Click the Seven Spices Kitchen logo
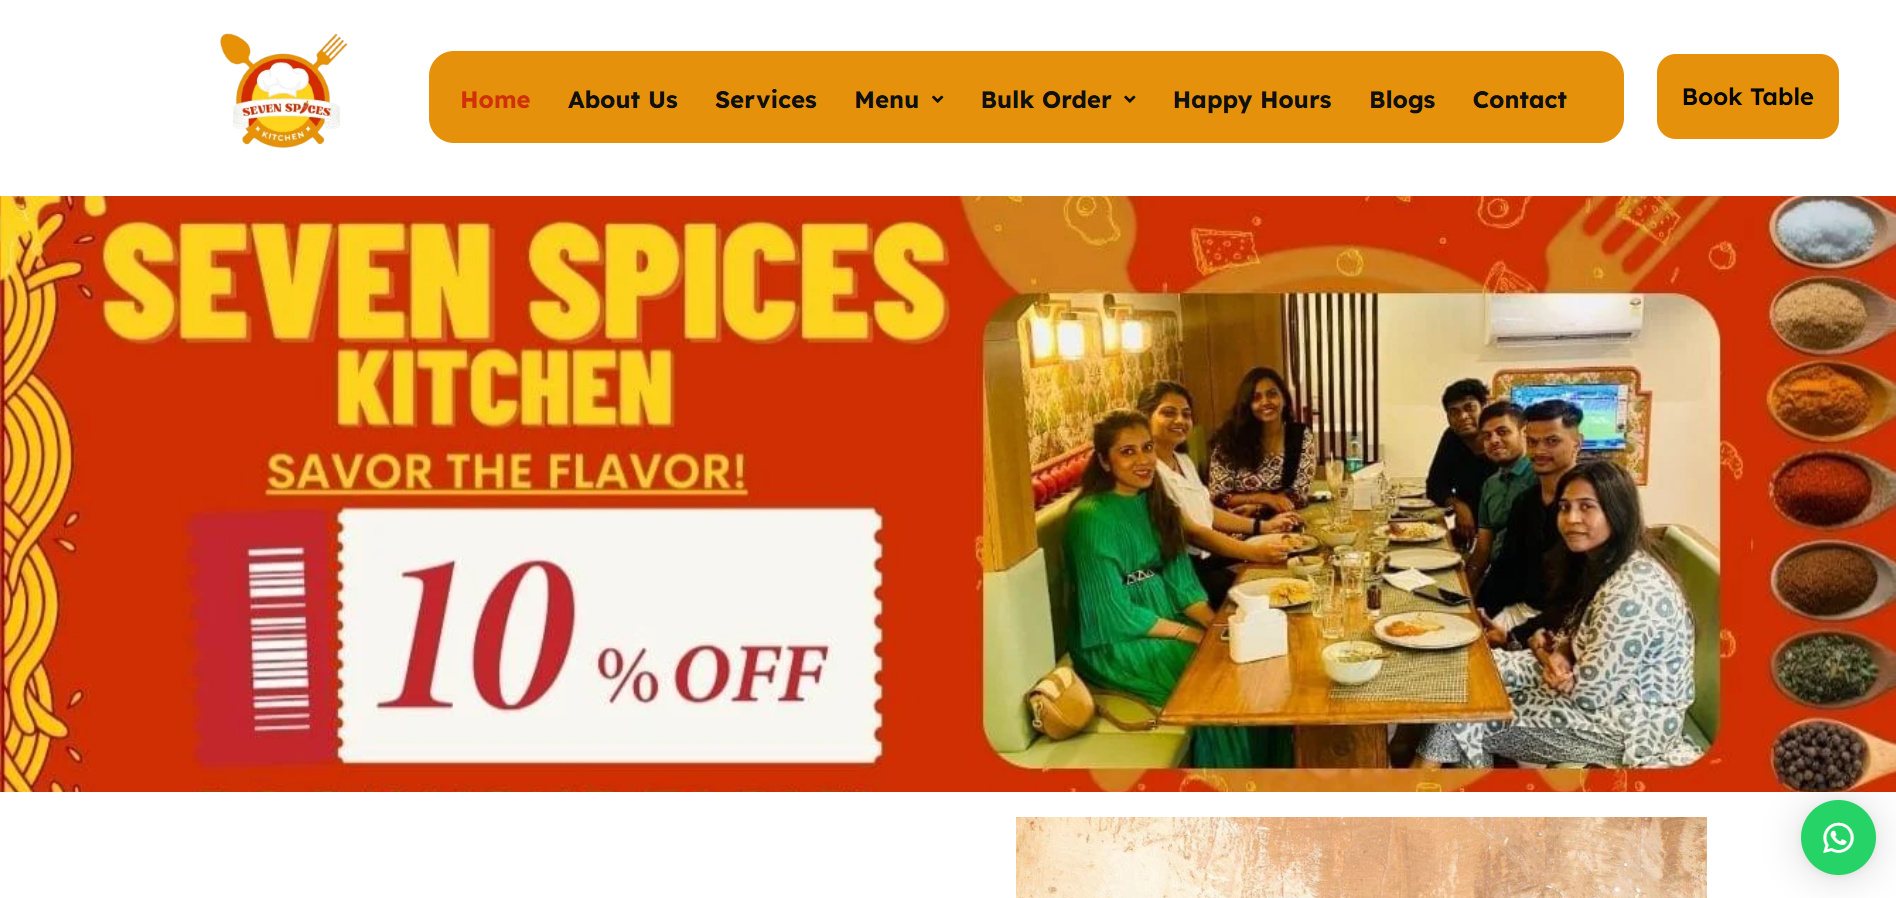 (284, 91)
